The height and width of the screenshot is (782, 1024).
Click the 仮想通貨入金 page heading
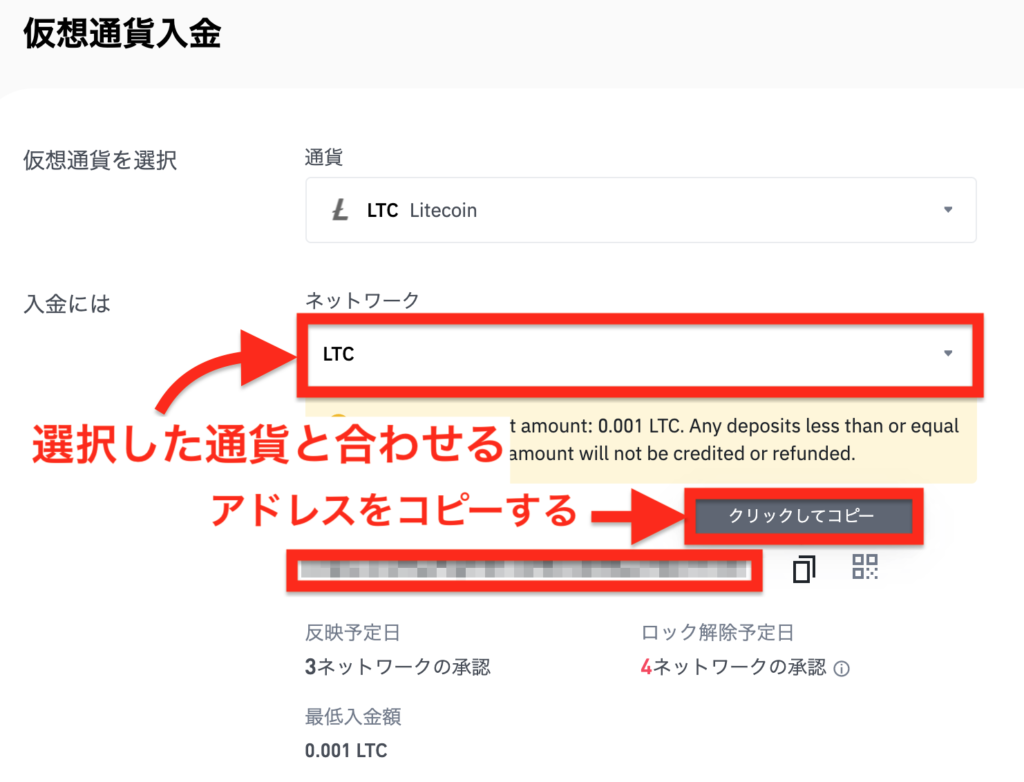click(122, 33)
